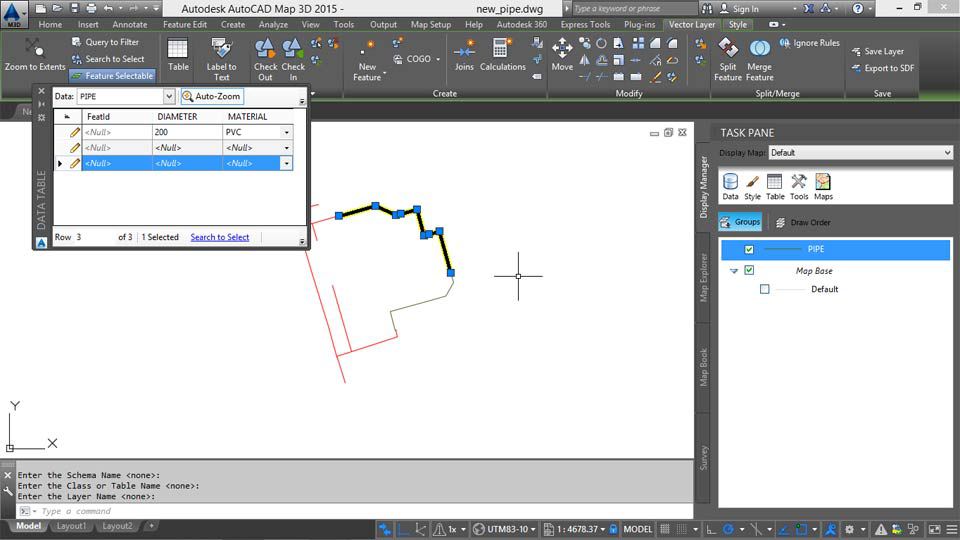
Task: Click the workspace gear icon in status bar
Action: (x=849, y=530)
